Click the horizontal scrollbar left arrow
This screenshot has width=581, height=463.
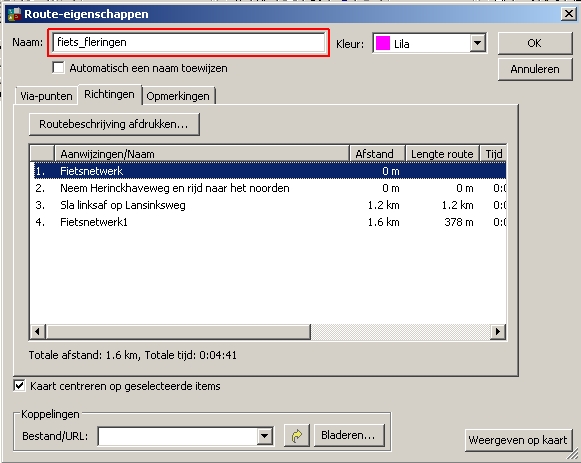click(x=37, y=332)
